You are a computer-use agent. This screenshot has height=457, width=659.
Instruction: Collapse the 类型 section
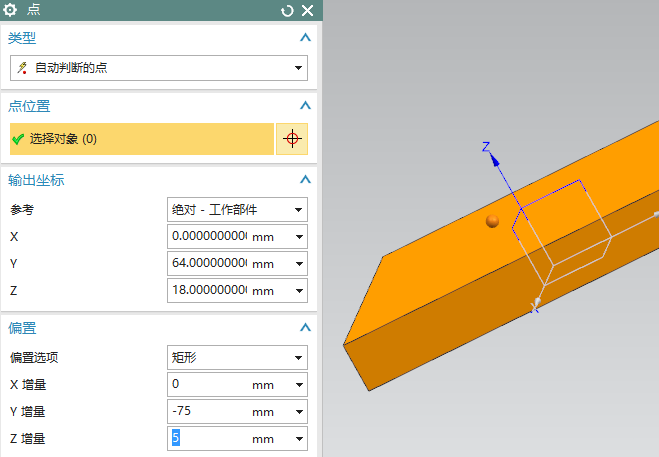point(305,38)
